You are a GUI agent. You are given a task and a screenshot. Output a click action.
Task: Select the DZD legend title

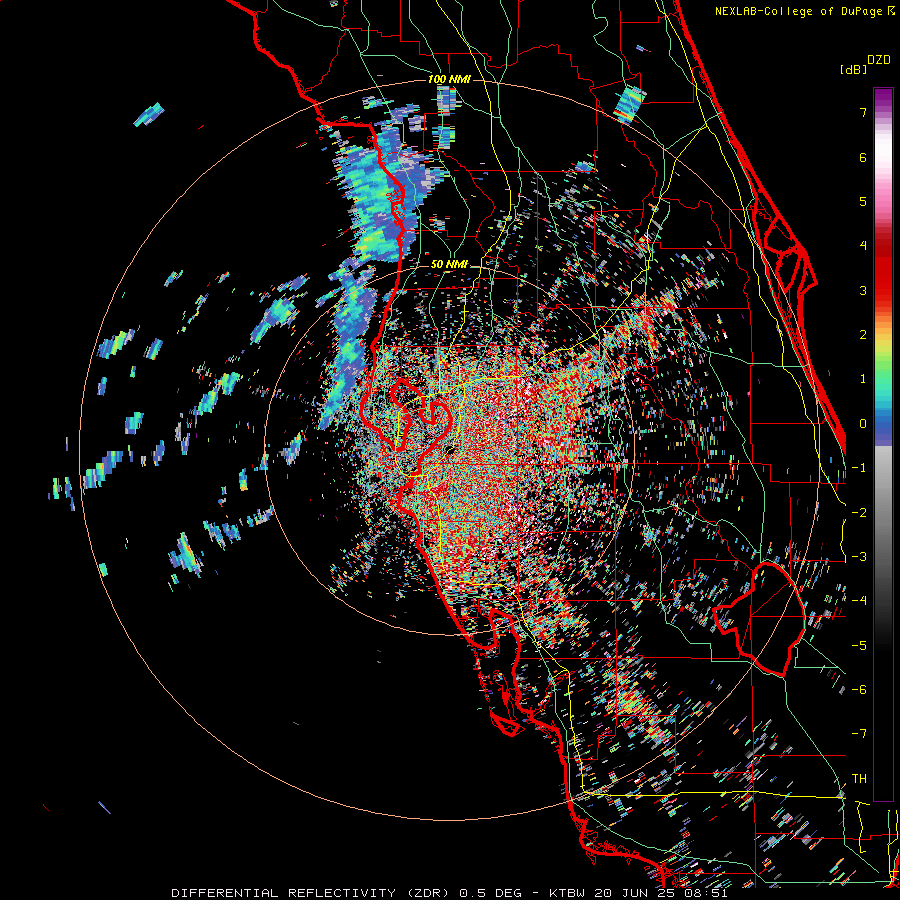(x=879, y=60)
